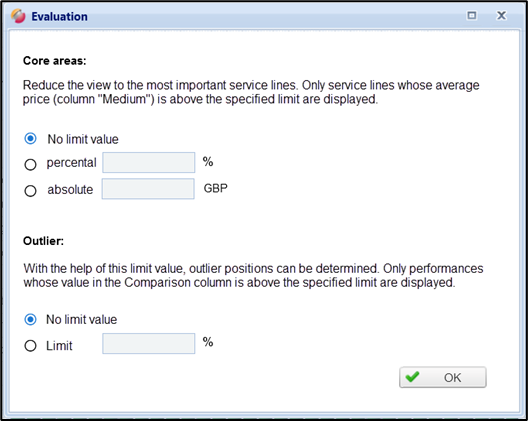Click the 'percental' option label
The image size is (528, 421).
[71, 163]
